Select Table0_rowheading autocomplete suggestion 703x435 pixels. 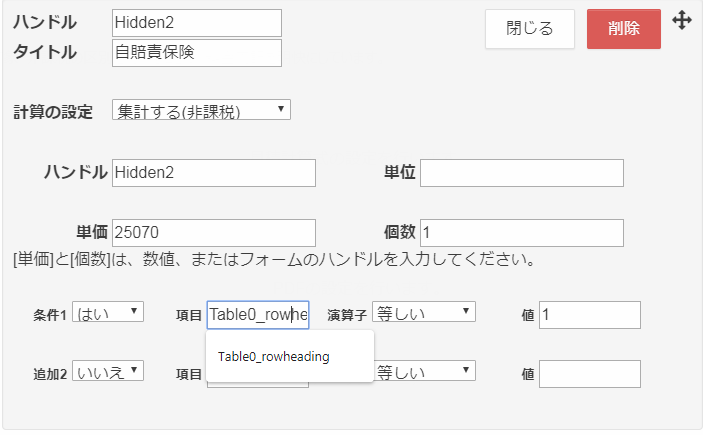(x=274, y=356)
